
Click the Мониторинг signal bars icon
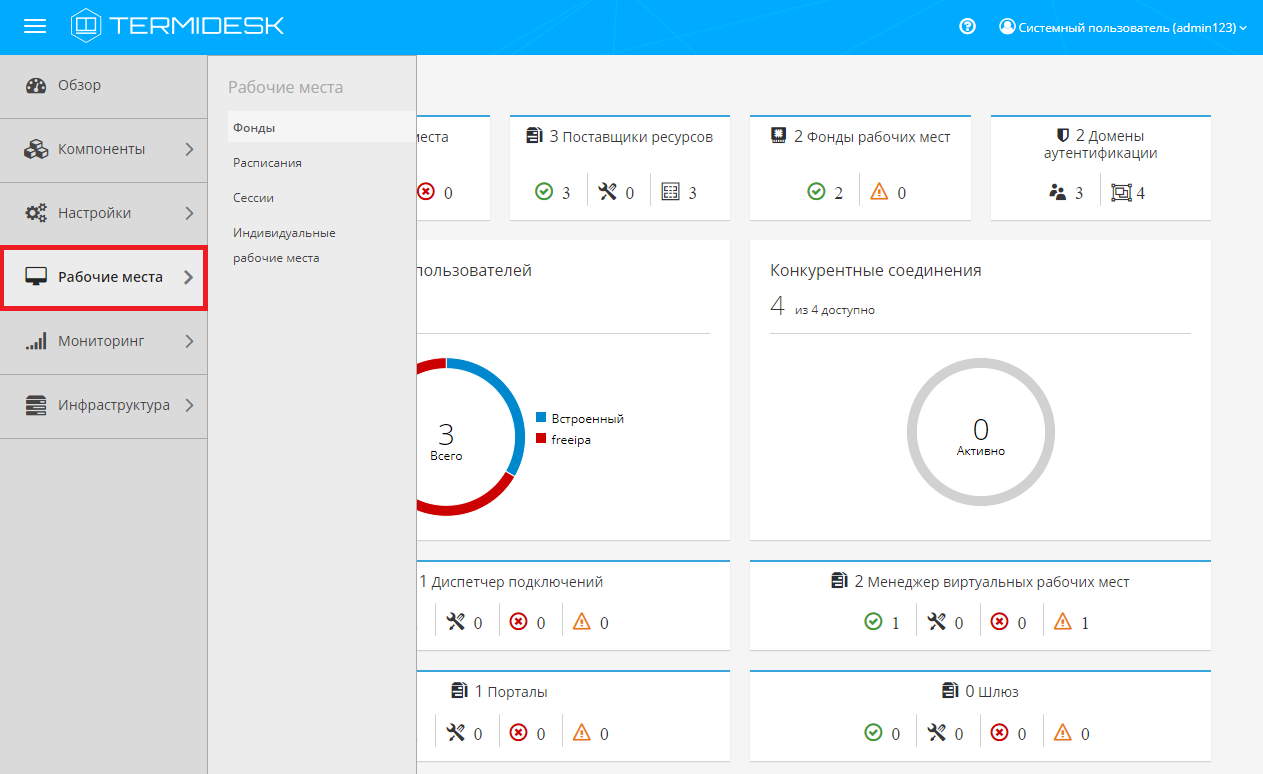coord(36,342)
